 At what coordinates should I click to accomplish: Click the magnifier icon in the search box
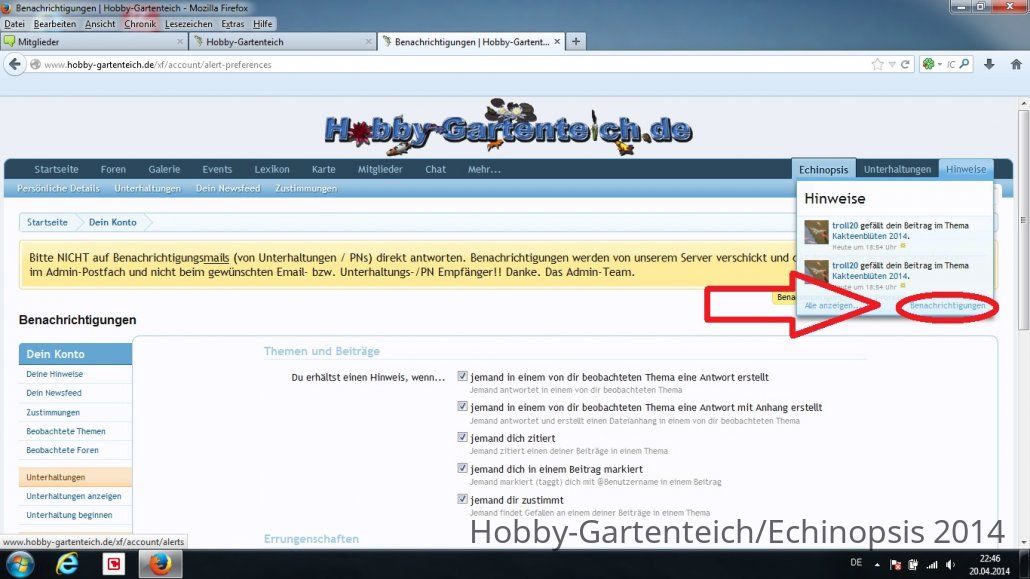pos(964,64)
